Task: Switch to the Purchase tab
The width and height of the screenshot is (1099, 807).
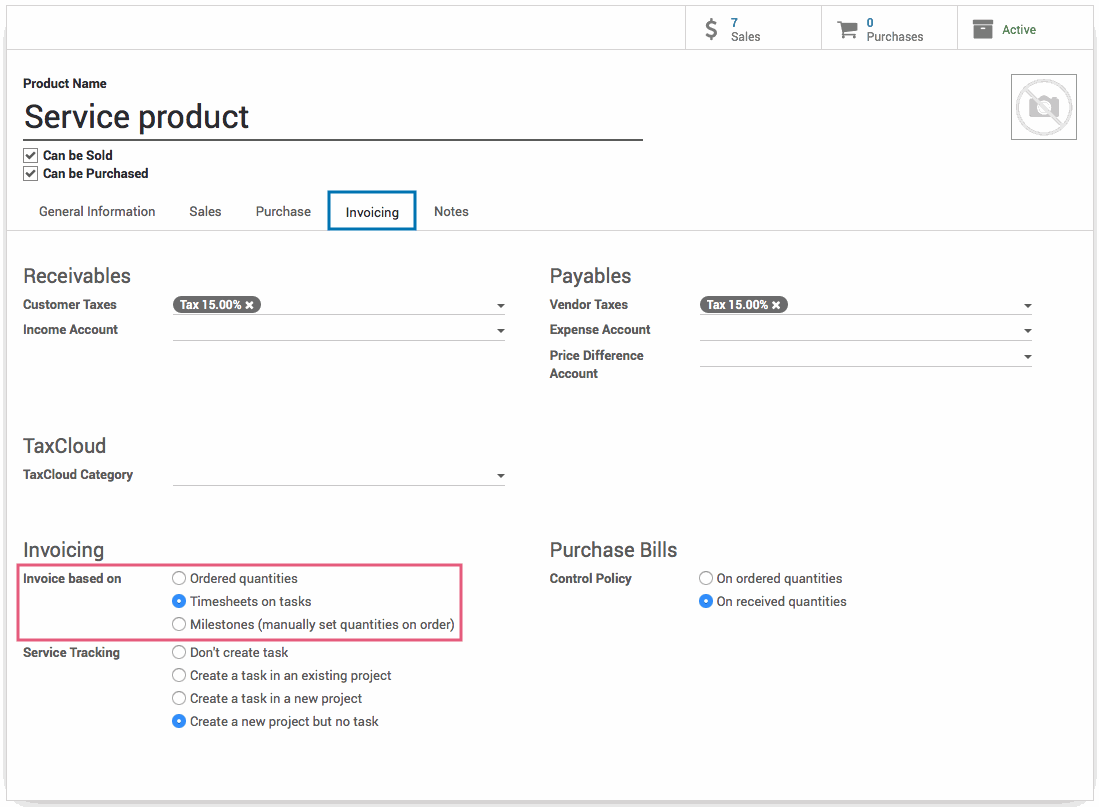Action: (283, 212)
